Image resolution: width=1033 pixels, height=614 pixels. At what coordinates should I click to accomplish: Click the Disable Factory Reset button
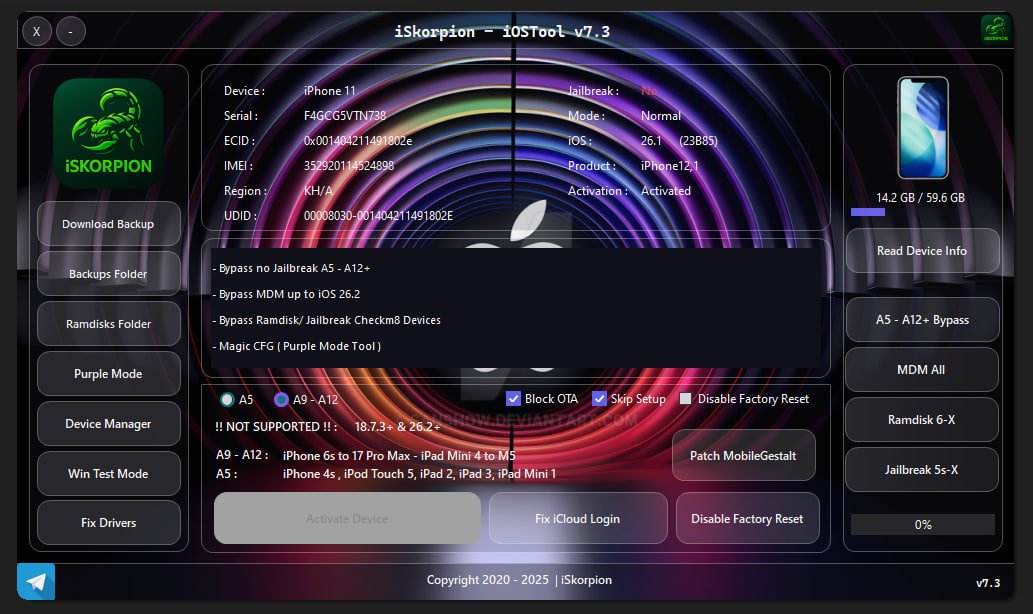tap(748, 518)
